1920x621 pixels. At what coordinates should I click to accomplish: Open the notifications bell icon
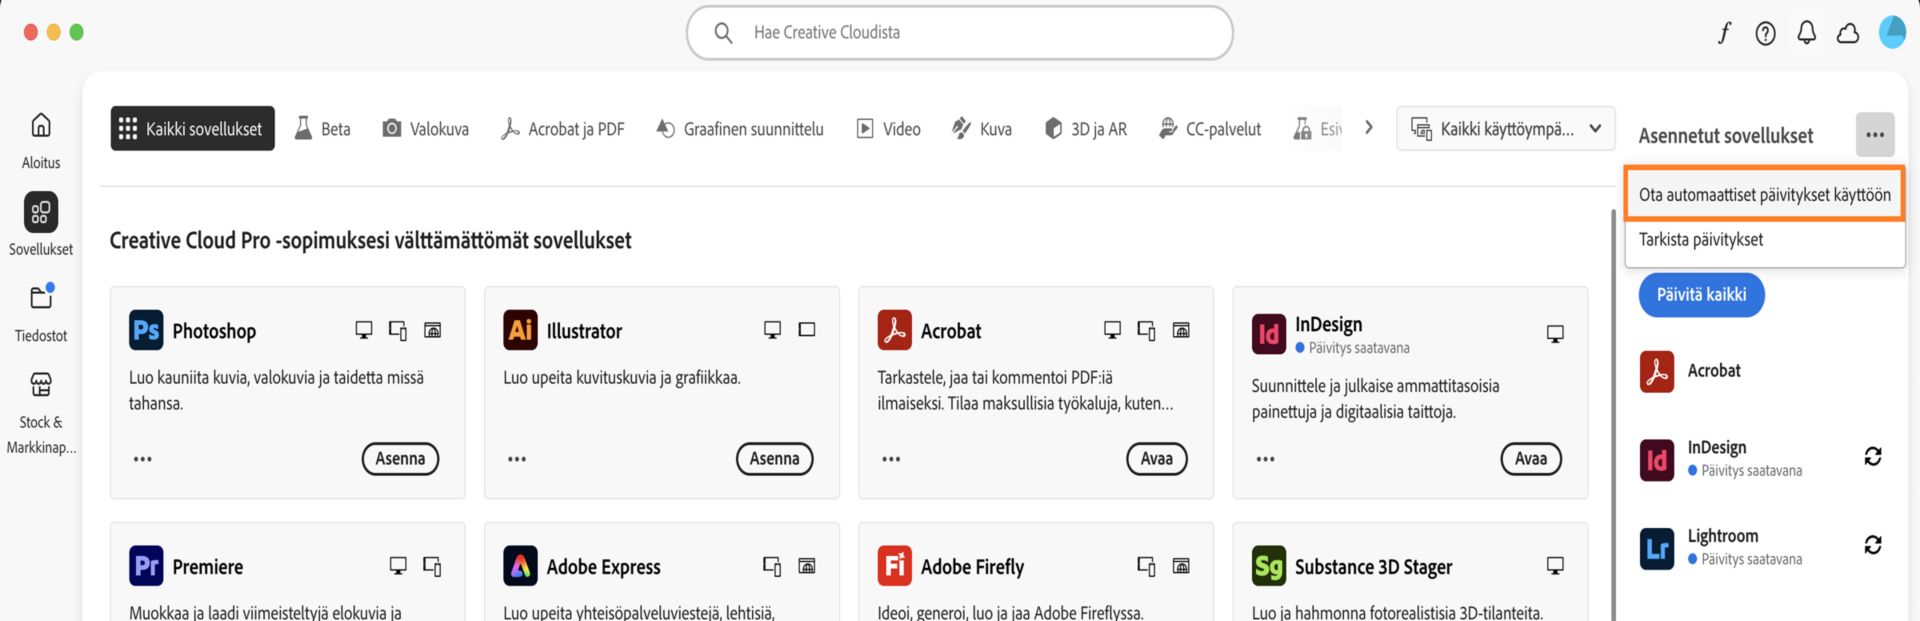(x=1806, y=33)
